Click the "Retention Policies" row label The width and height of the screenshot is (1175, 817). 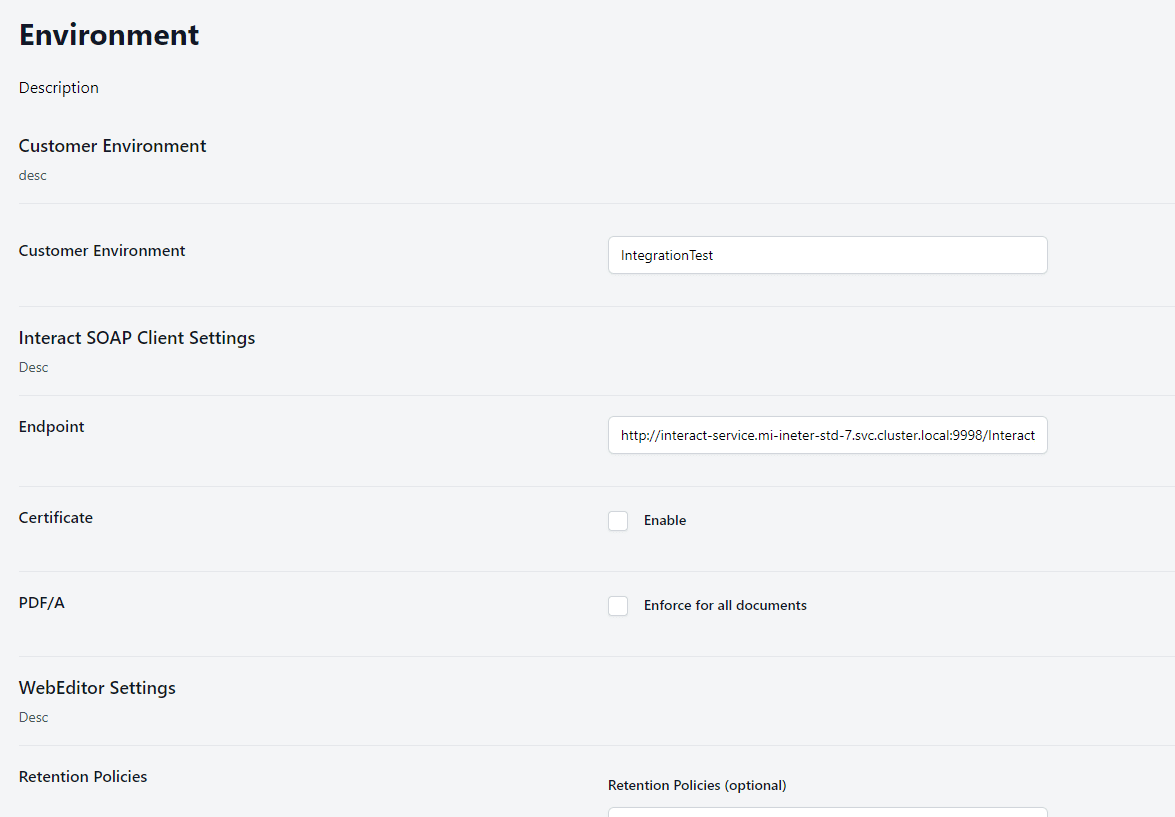pyautogui.click(x=83, y=776)
